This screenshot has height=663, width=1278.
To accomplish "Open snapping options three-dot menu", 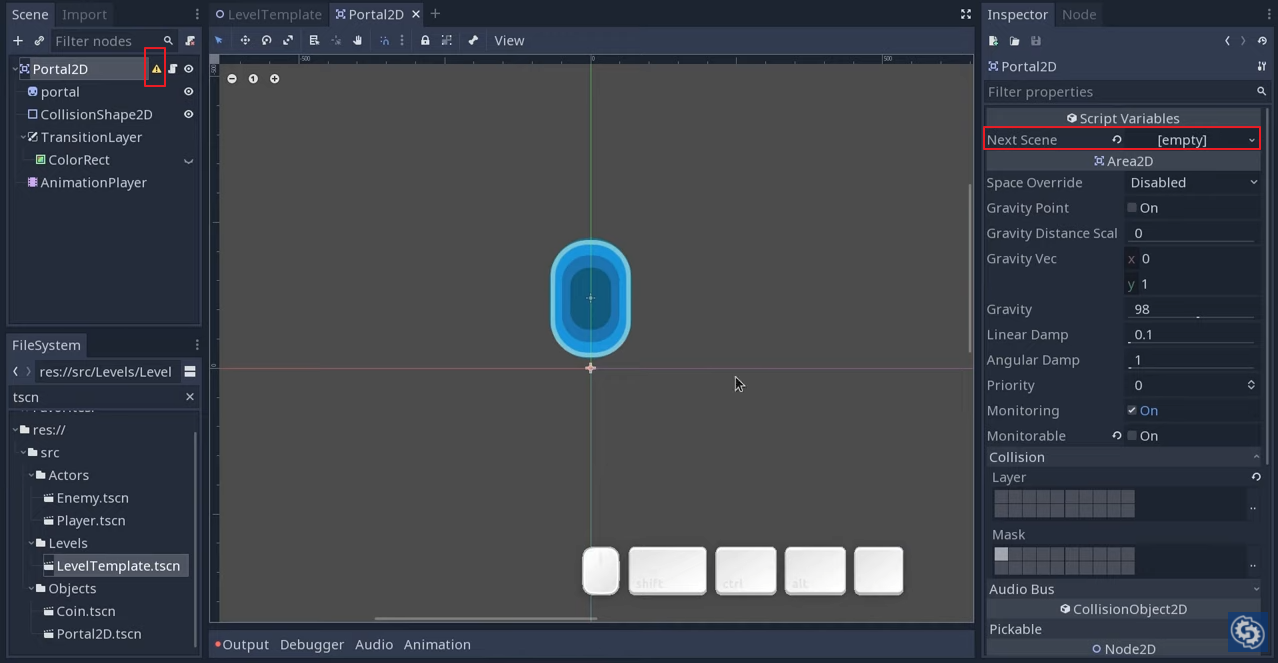I will [402, 41].
